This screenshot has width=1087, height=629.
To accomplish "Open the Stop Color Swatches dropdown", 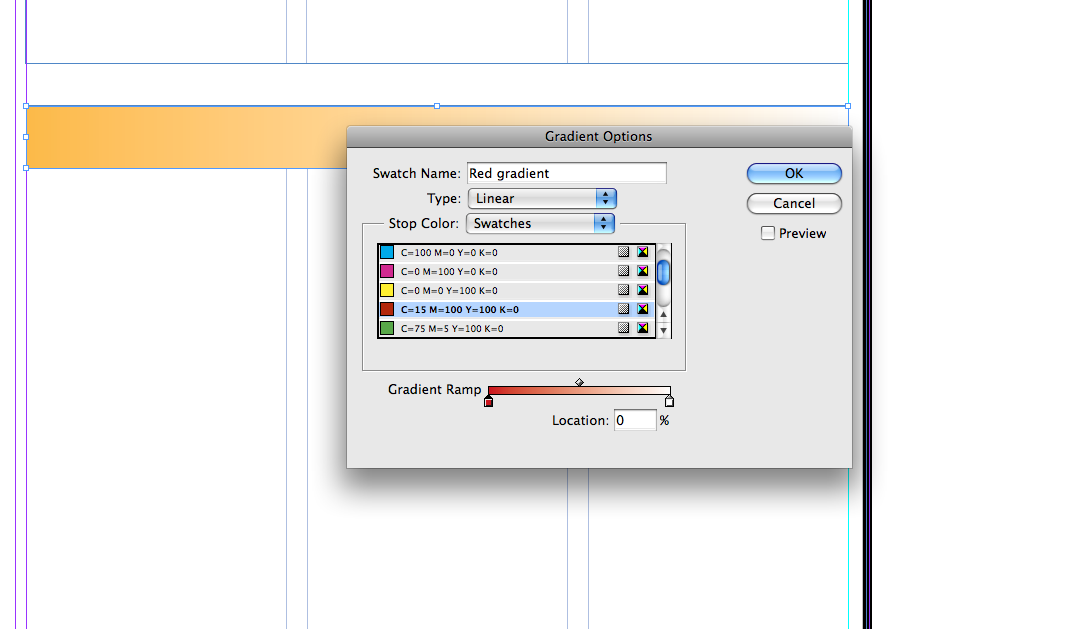I will pos(541,224).
